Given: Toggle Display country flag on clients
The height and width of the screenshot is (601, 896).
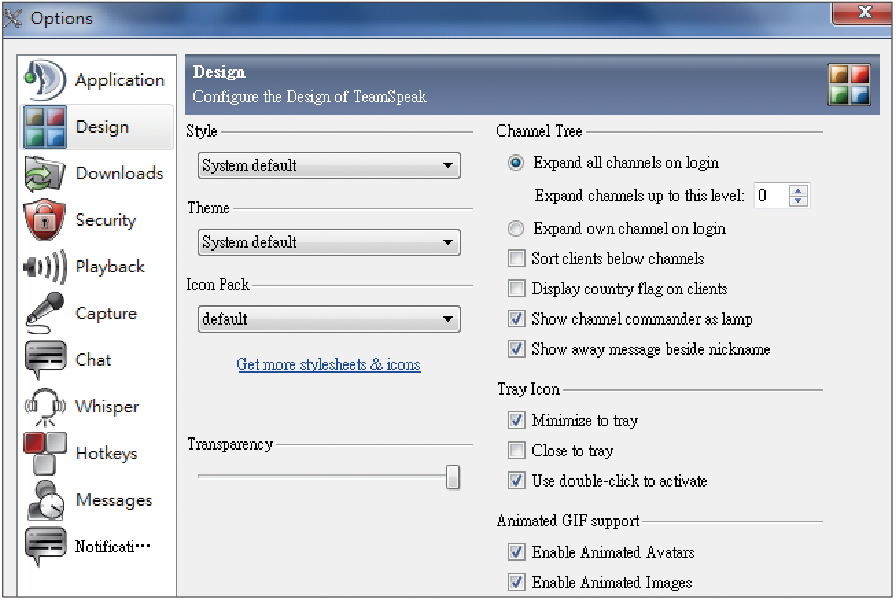Looking at the screenshot, I should 516,289.
